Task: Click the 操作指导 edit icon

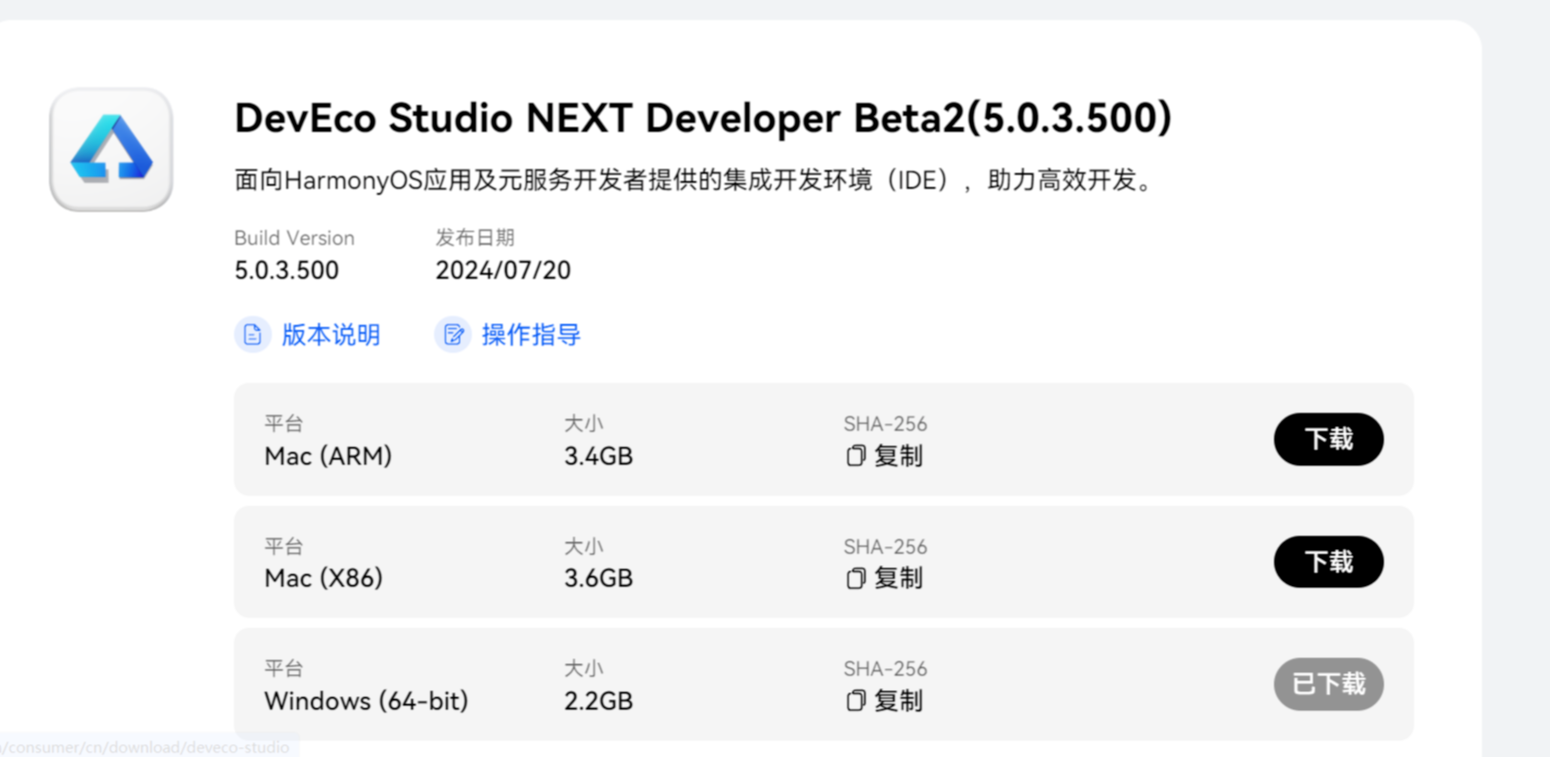Action: pyautogui.click(x=452, y=334)
